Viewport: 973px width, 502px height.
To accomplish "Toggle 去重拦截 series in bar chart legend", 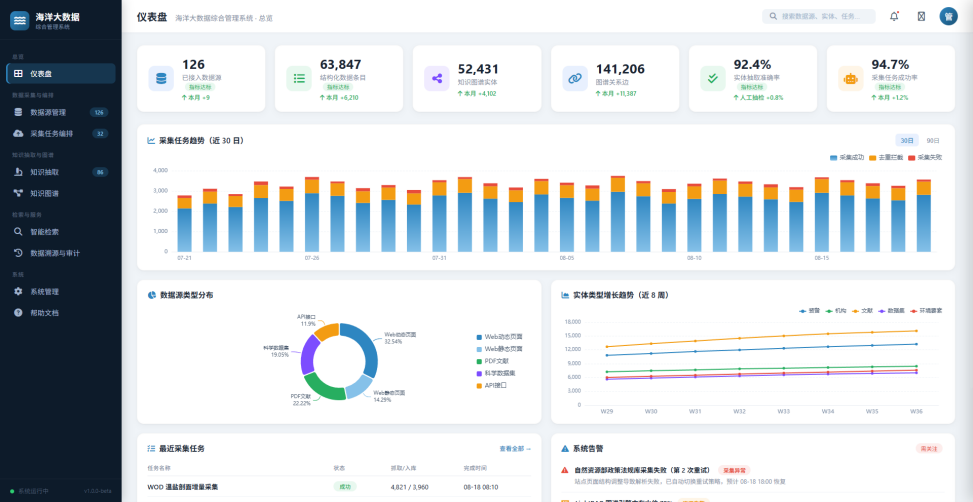I will pos(886,158).
